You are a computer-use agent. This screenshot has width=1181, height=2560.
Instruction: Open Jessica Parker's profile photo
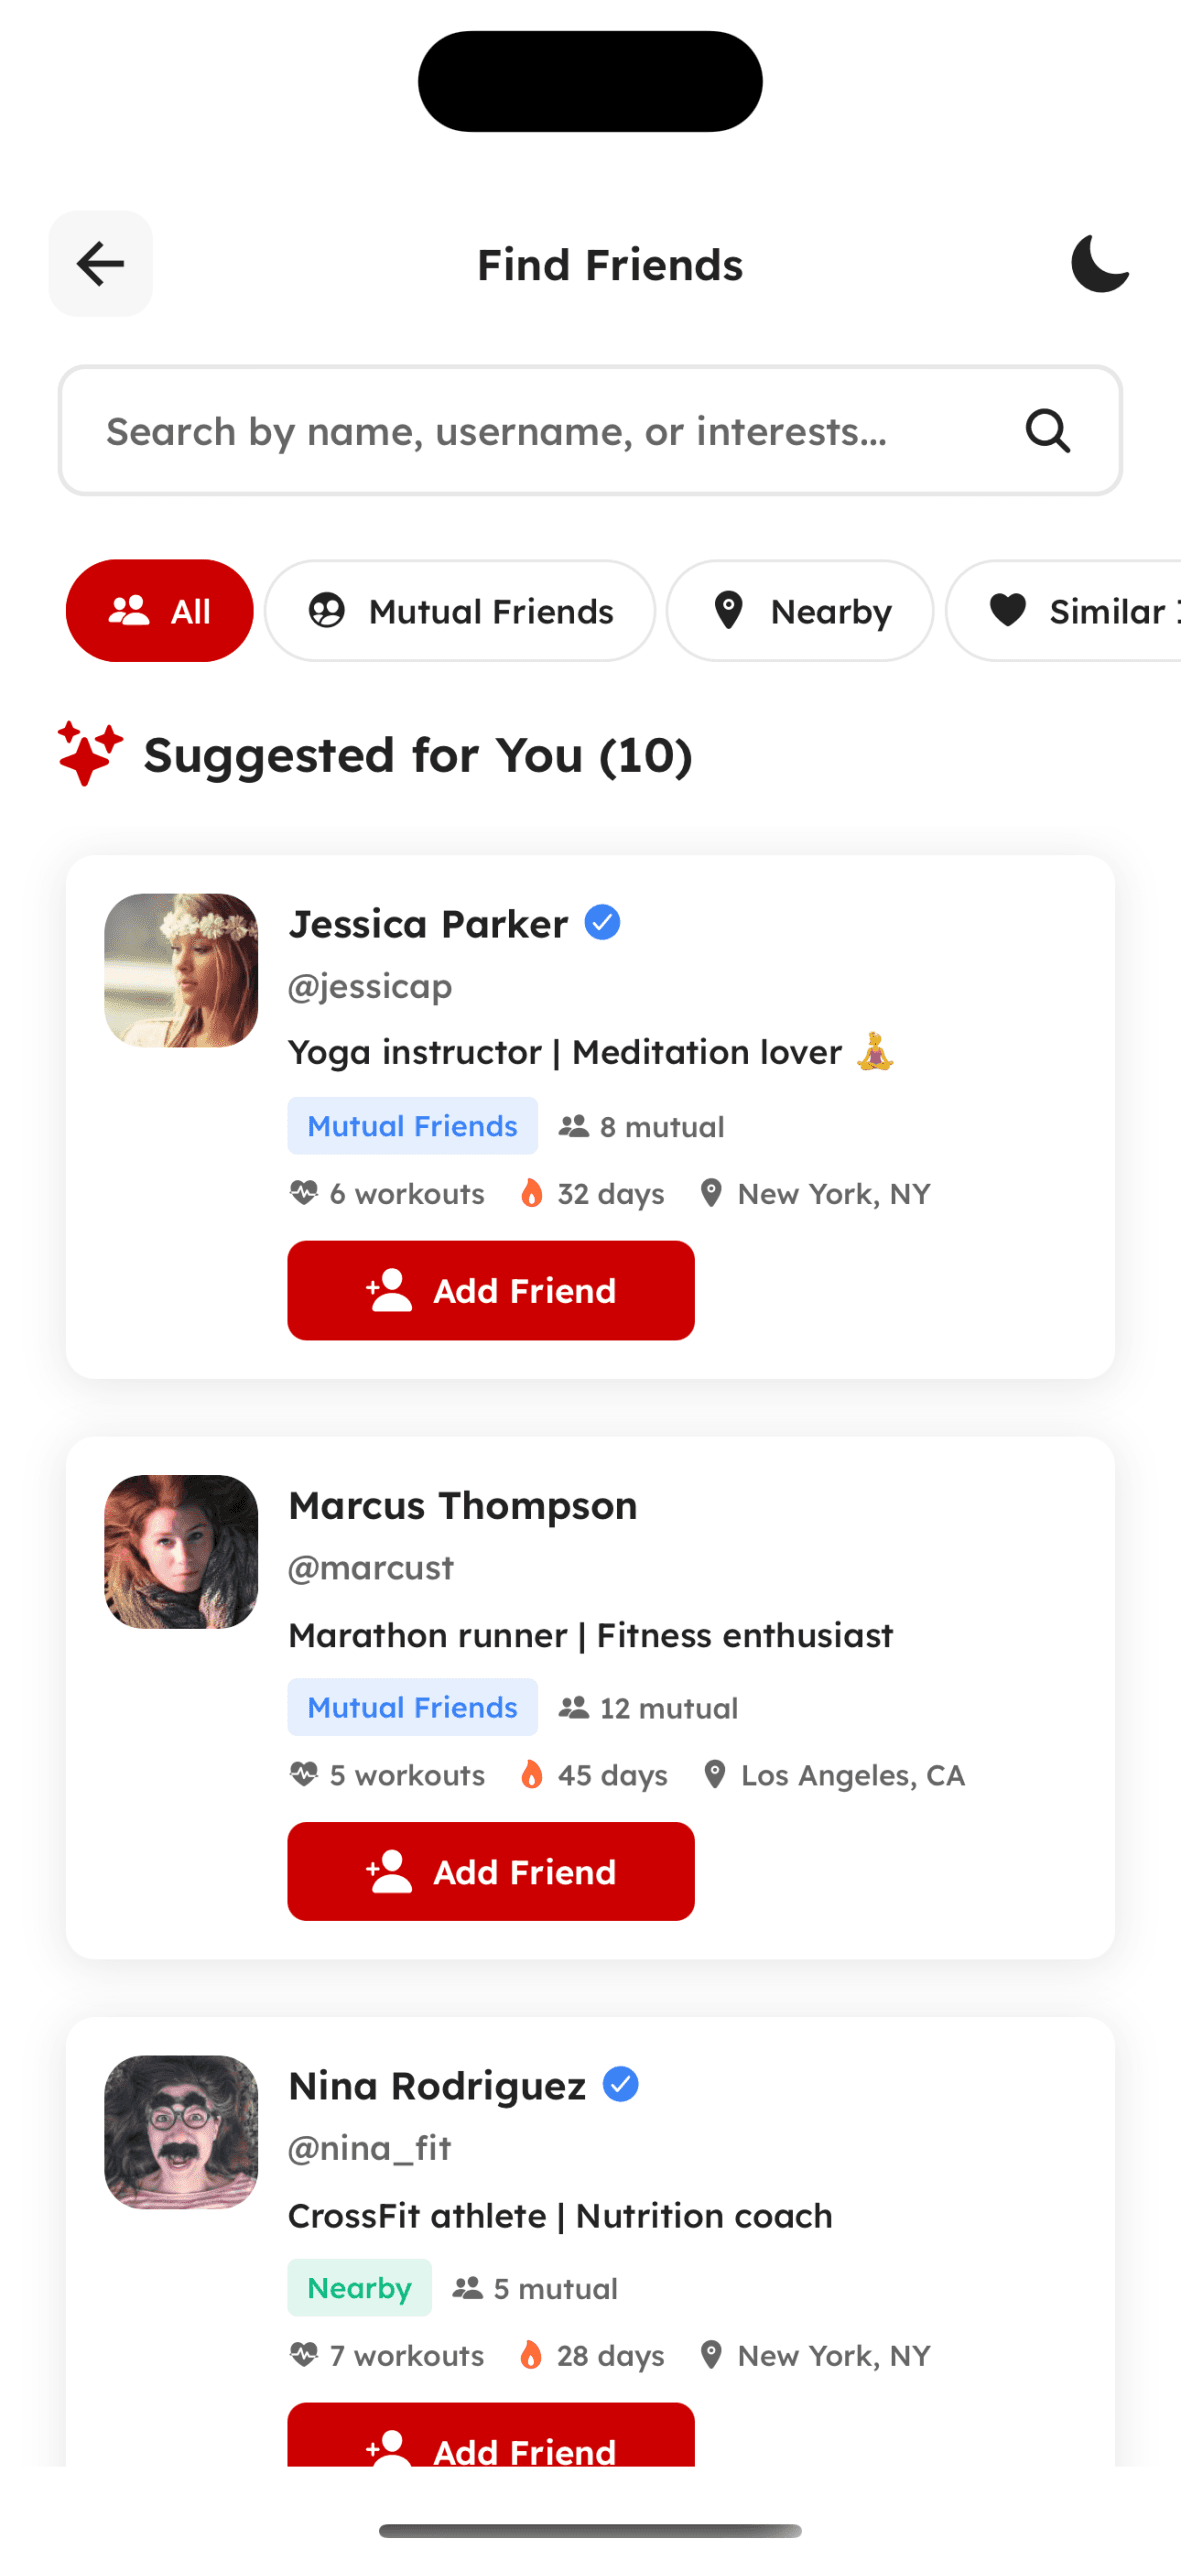pos(181,970)
